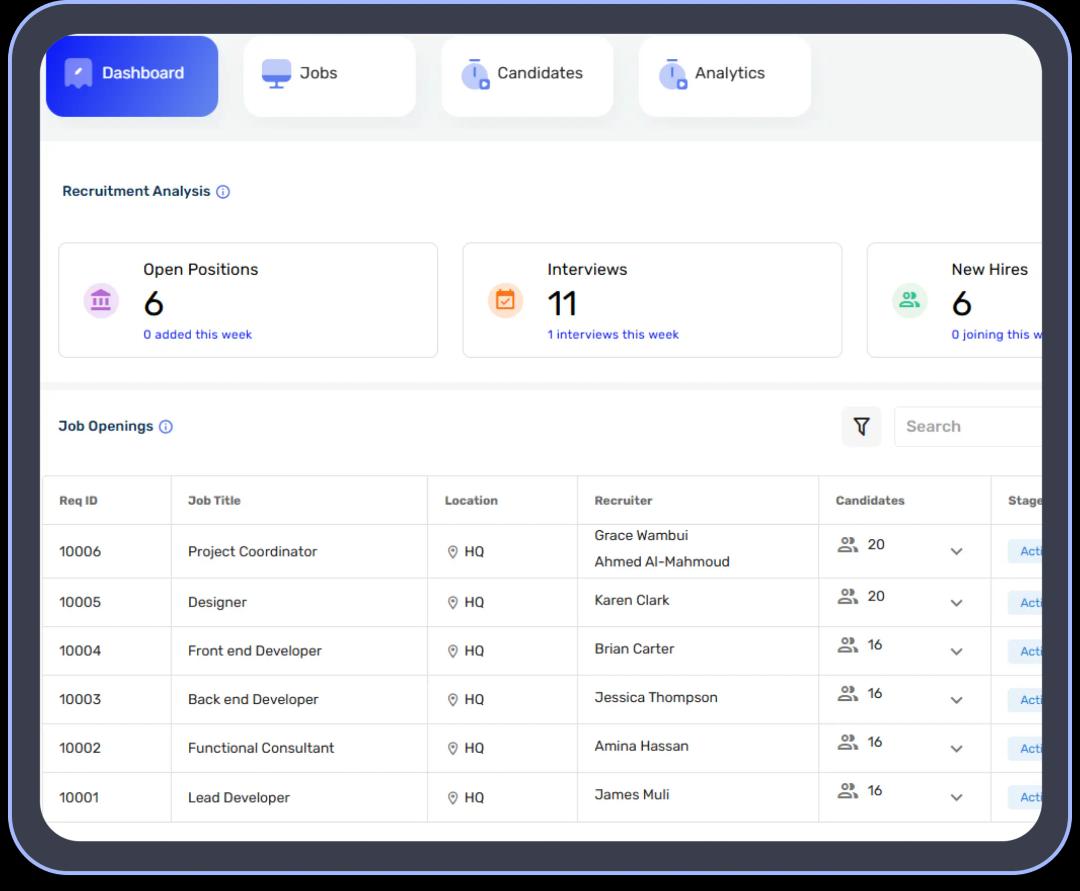Click the Job Openings info icon
Image resolution: width=1080 pixels, height=891 pixels.
(x=166, y=427)
